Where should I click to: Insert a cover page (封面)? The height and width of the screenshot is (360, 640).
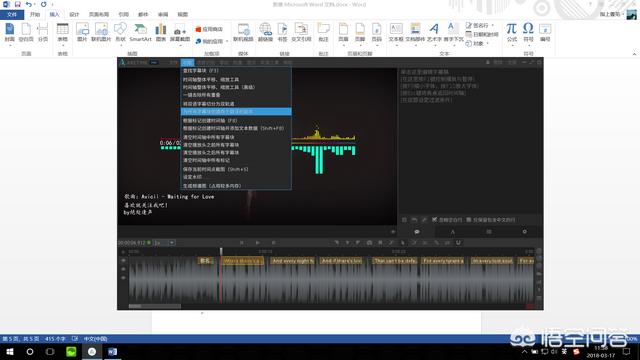(9, 32)
